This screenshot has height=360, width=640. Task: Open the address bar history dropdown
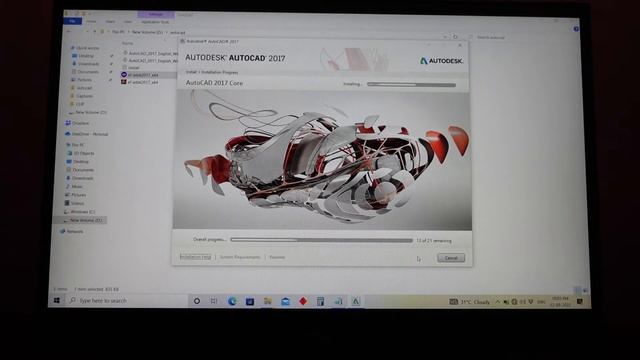[445, 37]
